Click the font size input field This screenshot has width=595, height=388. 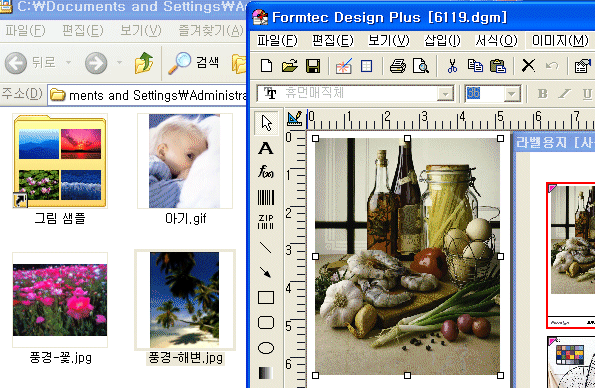484,93
